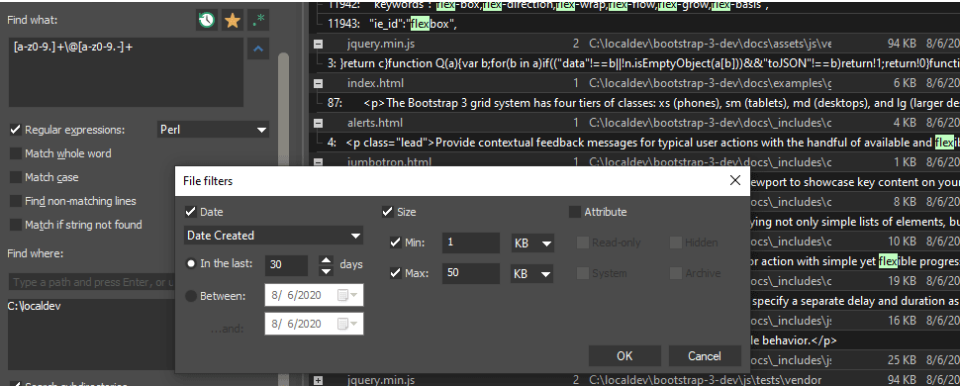This screenshot has height=388, width=960.
Task: Open calendar picker for Between date
Action: pos(348,296)
